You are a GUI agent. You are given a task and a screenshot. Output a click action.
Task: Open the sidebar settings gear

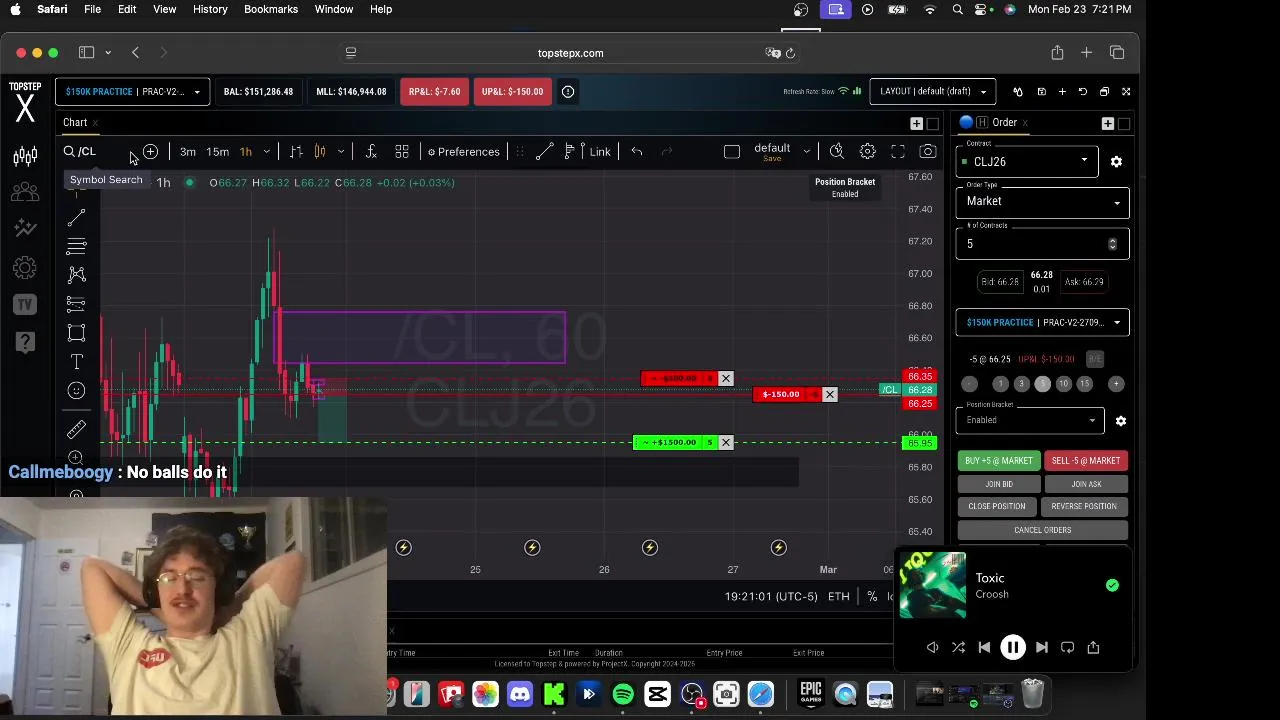pos(25,267)
